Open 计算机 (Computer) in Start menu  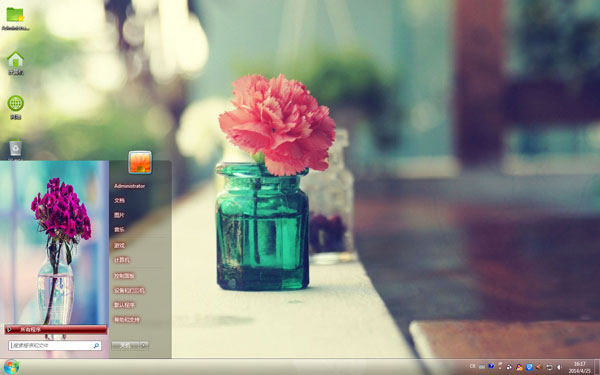pos(122,260)
